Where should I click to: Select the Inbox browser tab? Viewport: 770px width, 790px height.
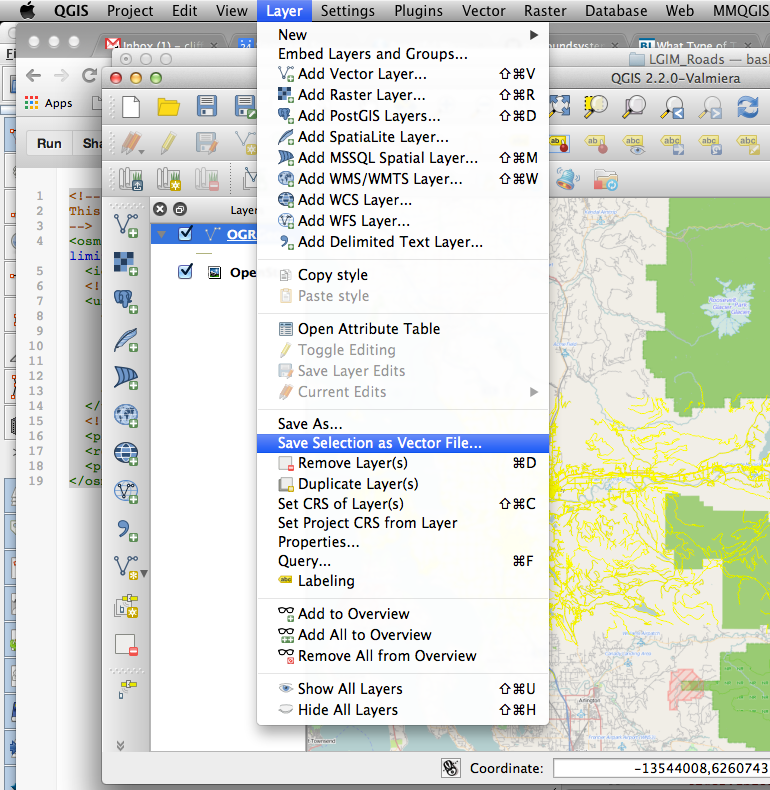[161, 45]
